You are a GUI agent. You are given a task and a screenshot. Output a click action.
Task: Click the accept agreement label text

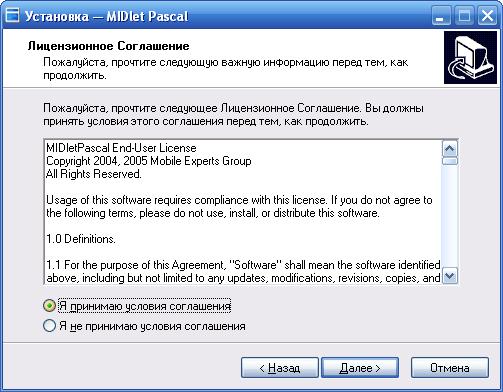click(x=145, y=306)
